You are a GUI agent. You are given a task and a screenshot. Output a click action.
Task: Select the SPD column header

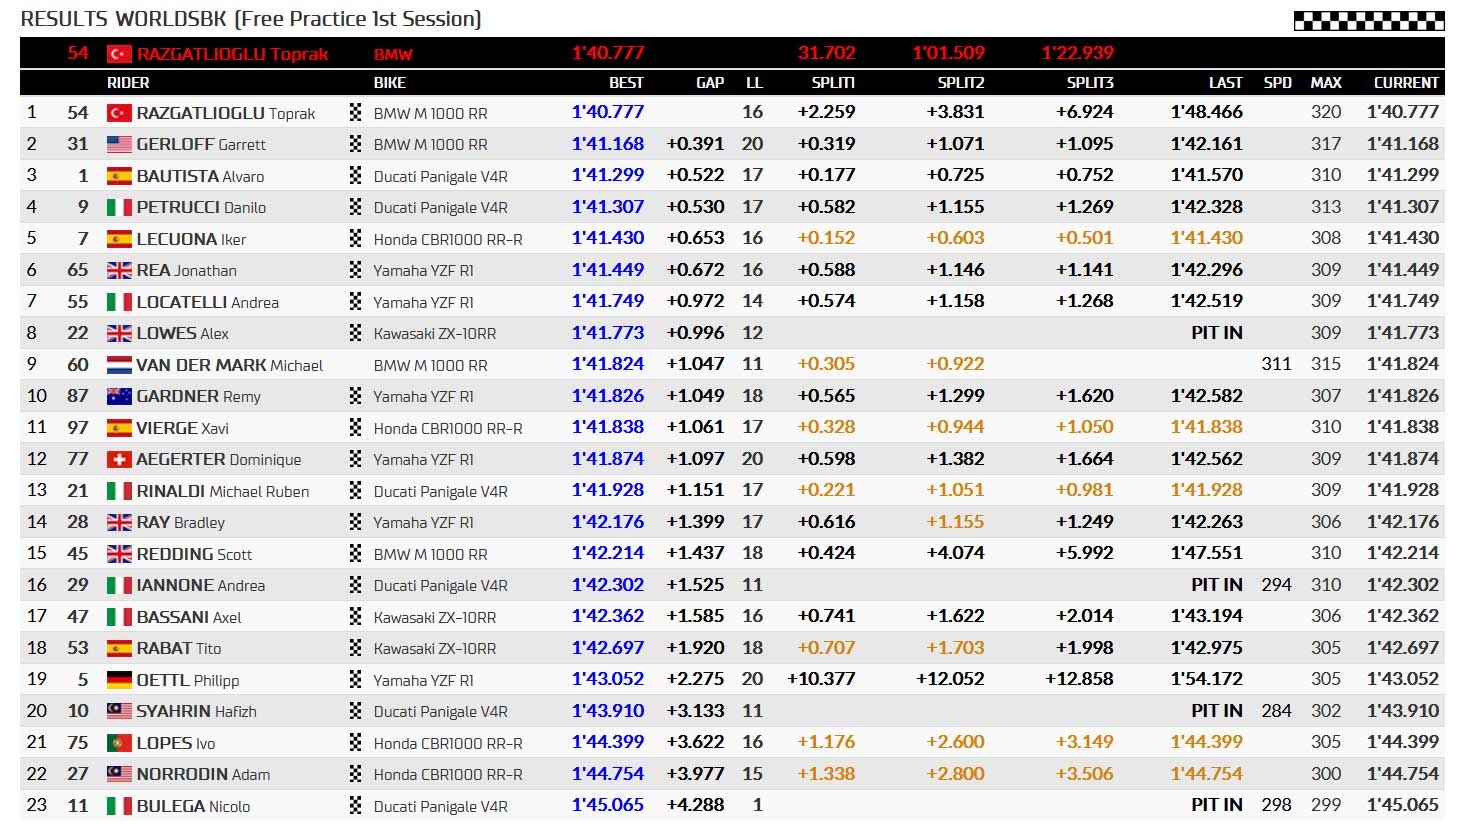[1277, 83]
